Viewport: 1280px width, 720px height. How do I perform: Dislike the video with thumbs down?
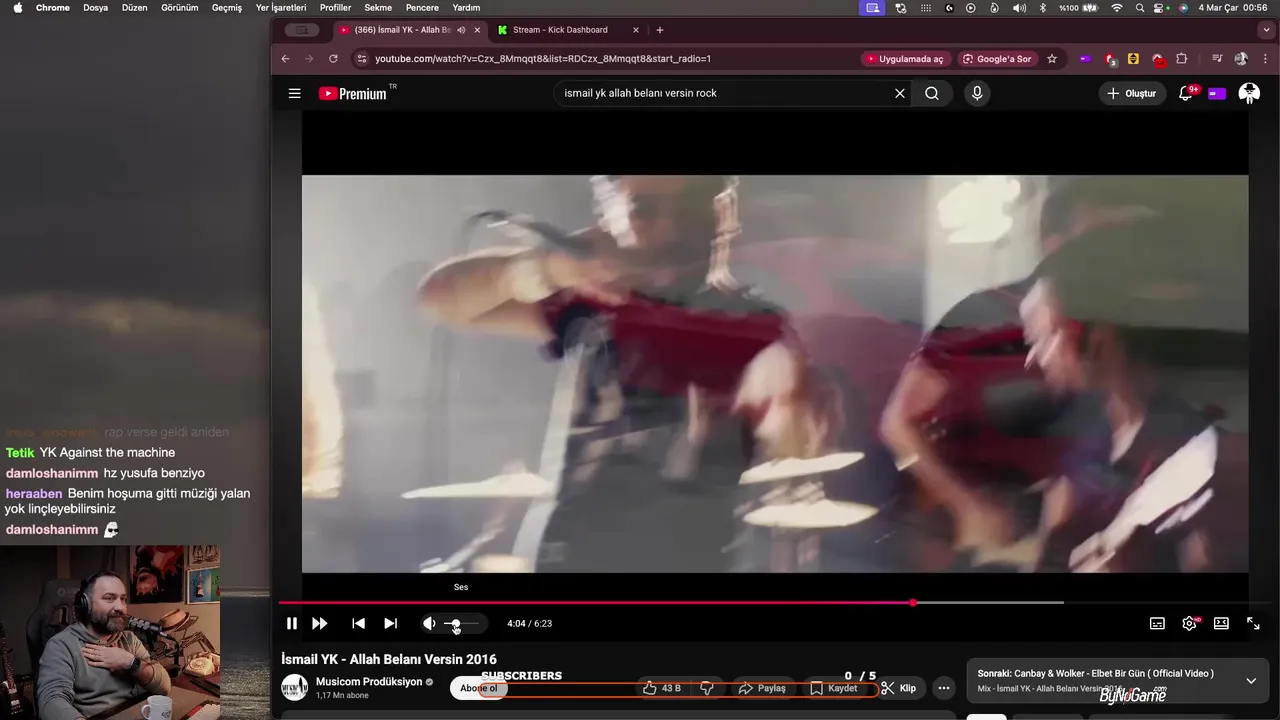coord(707,688)
